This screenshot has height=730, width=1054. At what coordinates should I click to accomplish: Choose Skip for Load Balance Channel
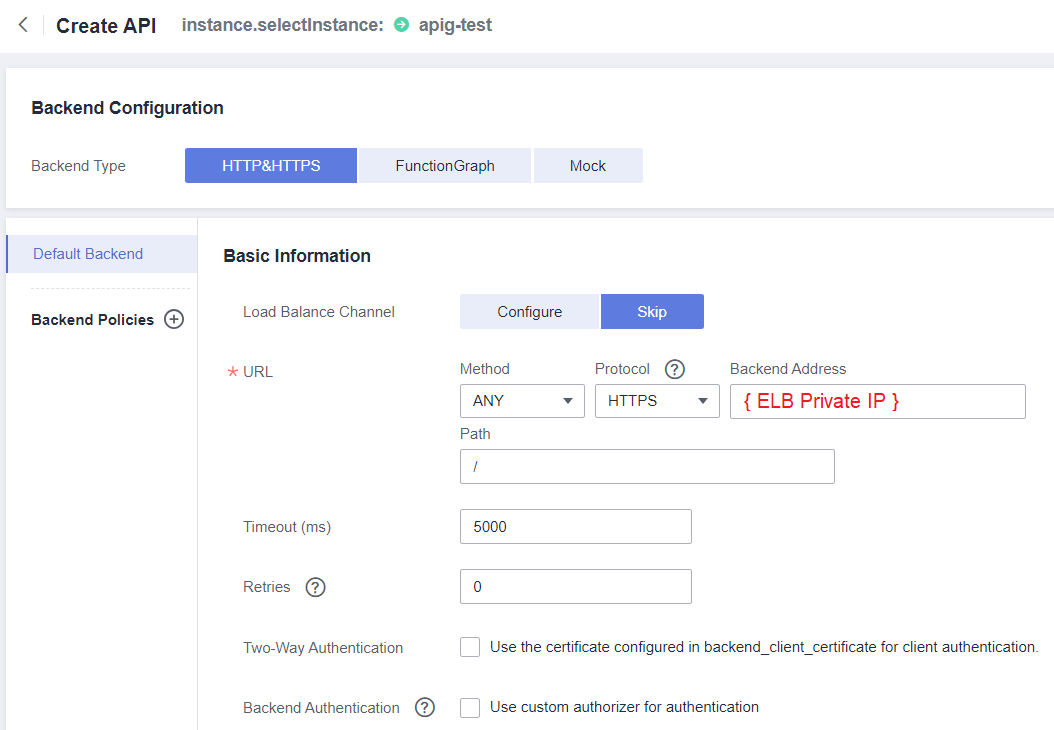[x=652, y=312]
